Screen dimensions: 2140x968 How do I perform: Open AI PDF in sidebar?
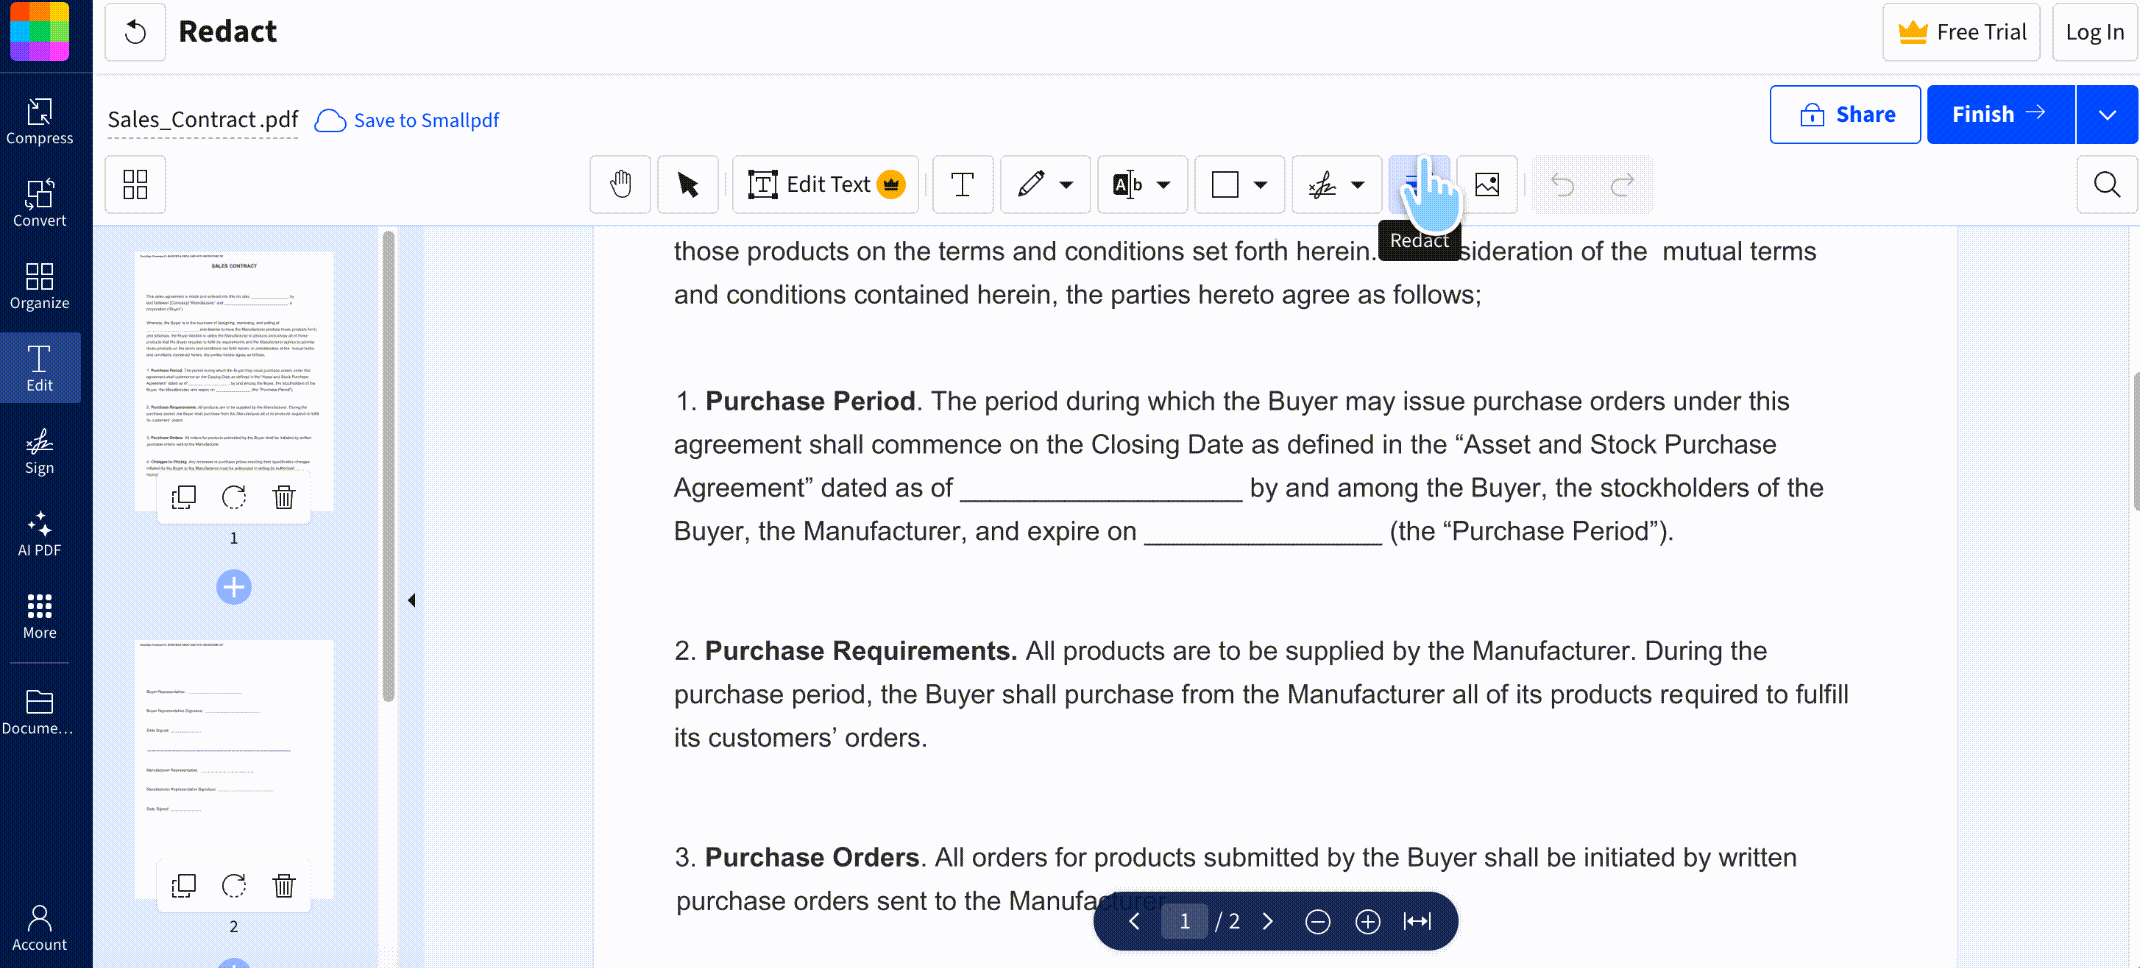pyautogui.click(x=40, y=533)
